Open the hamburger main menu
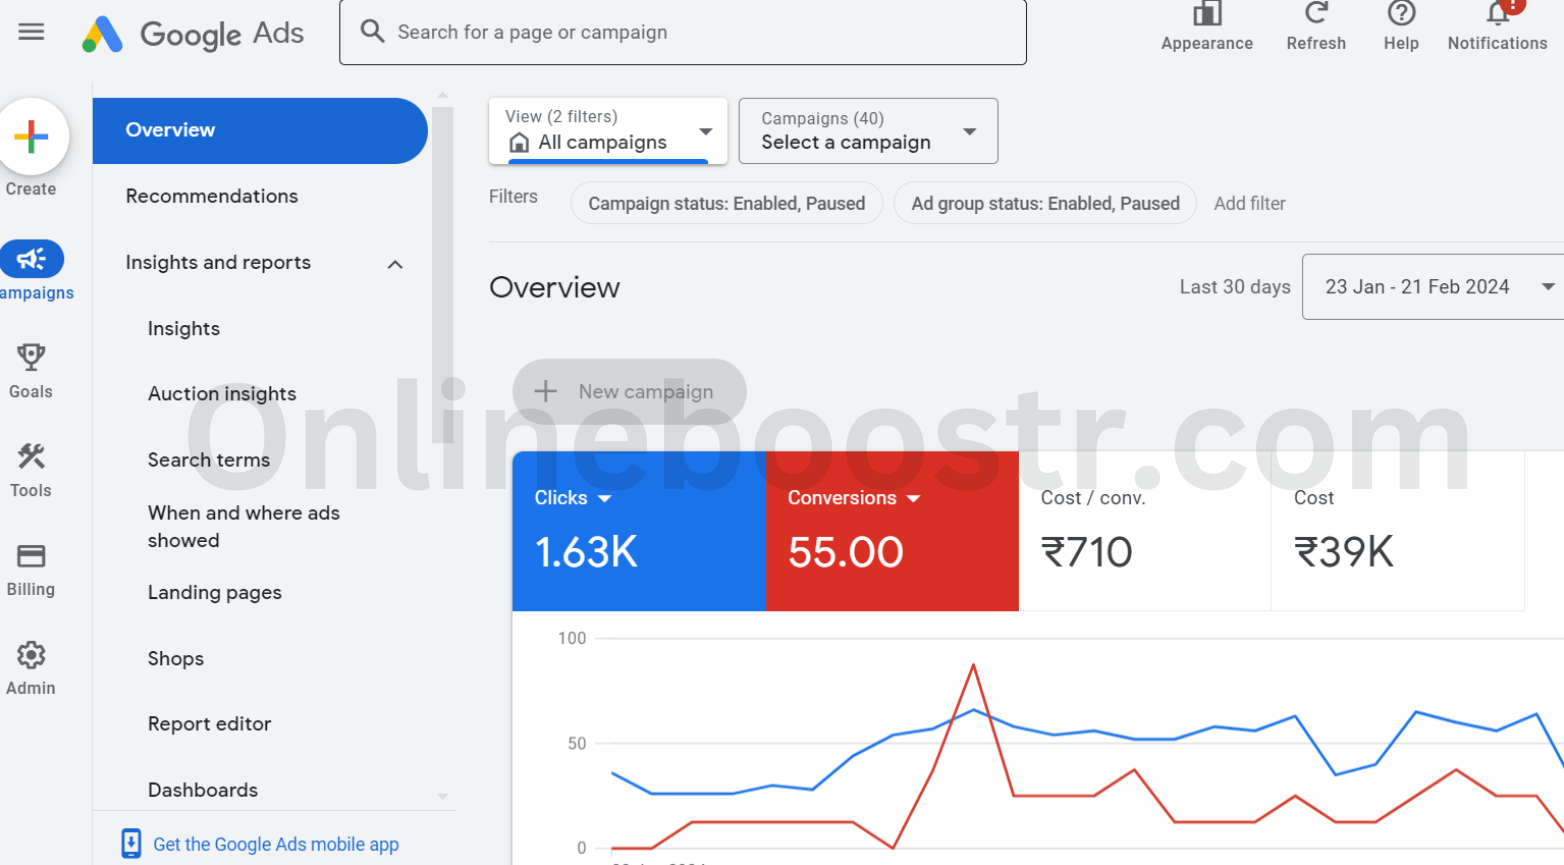This screenshot has height=865, width=1564. (x=31, y=32)
